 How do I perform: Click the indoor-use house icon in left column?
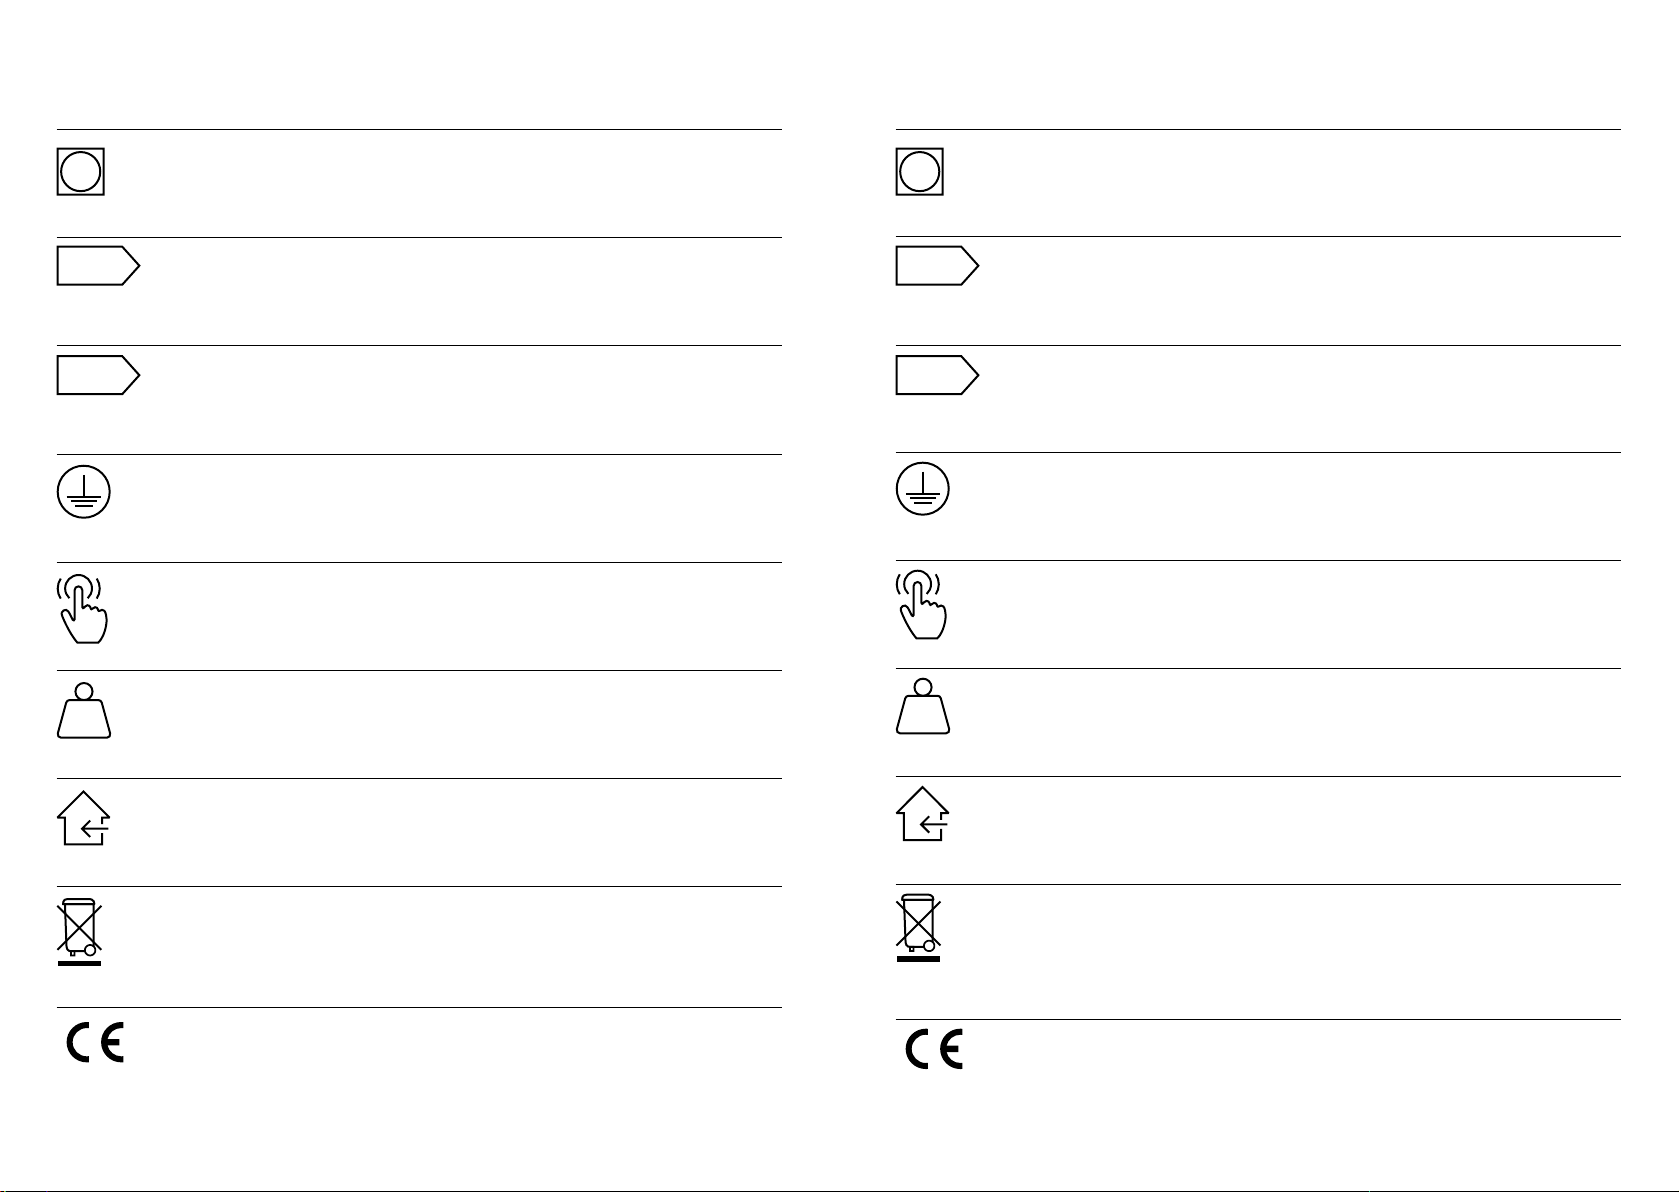tap(84, 818)
